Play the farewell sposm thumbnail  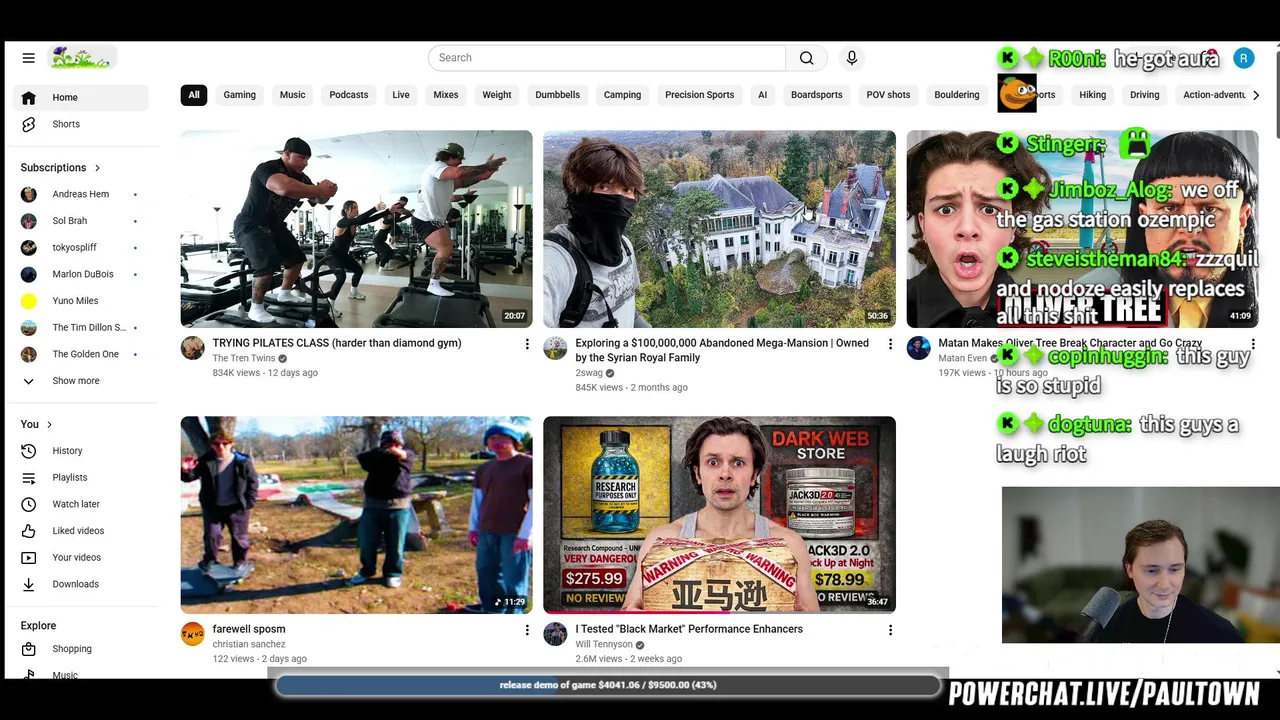point(356,515)
